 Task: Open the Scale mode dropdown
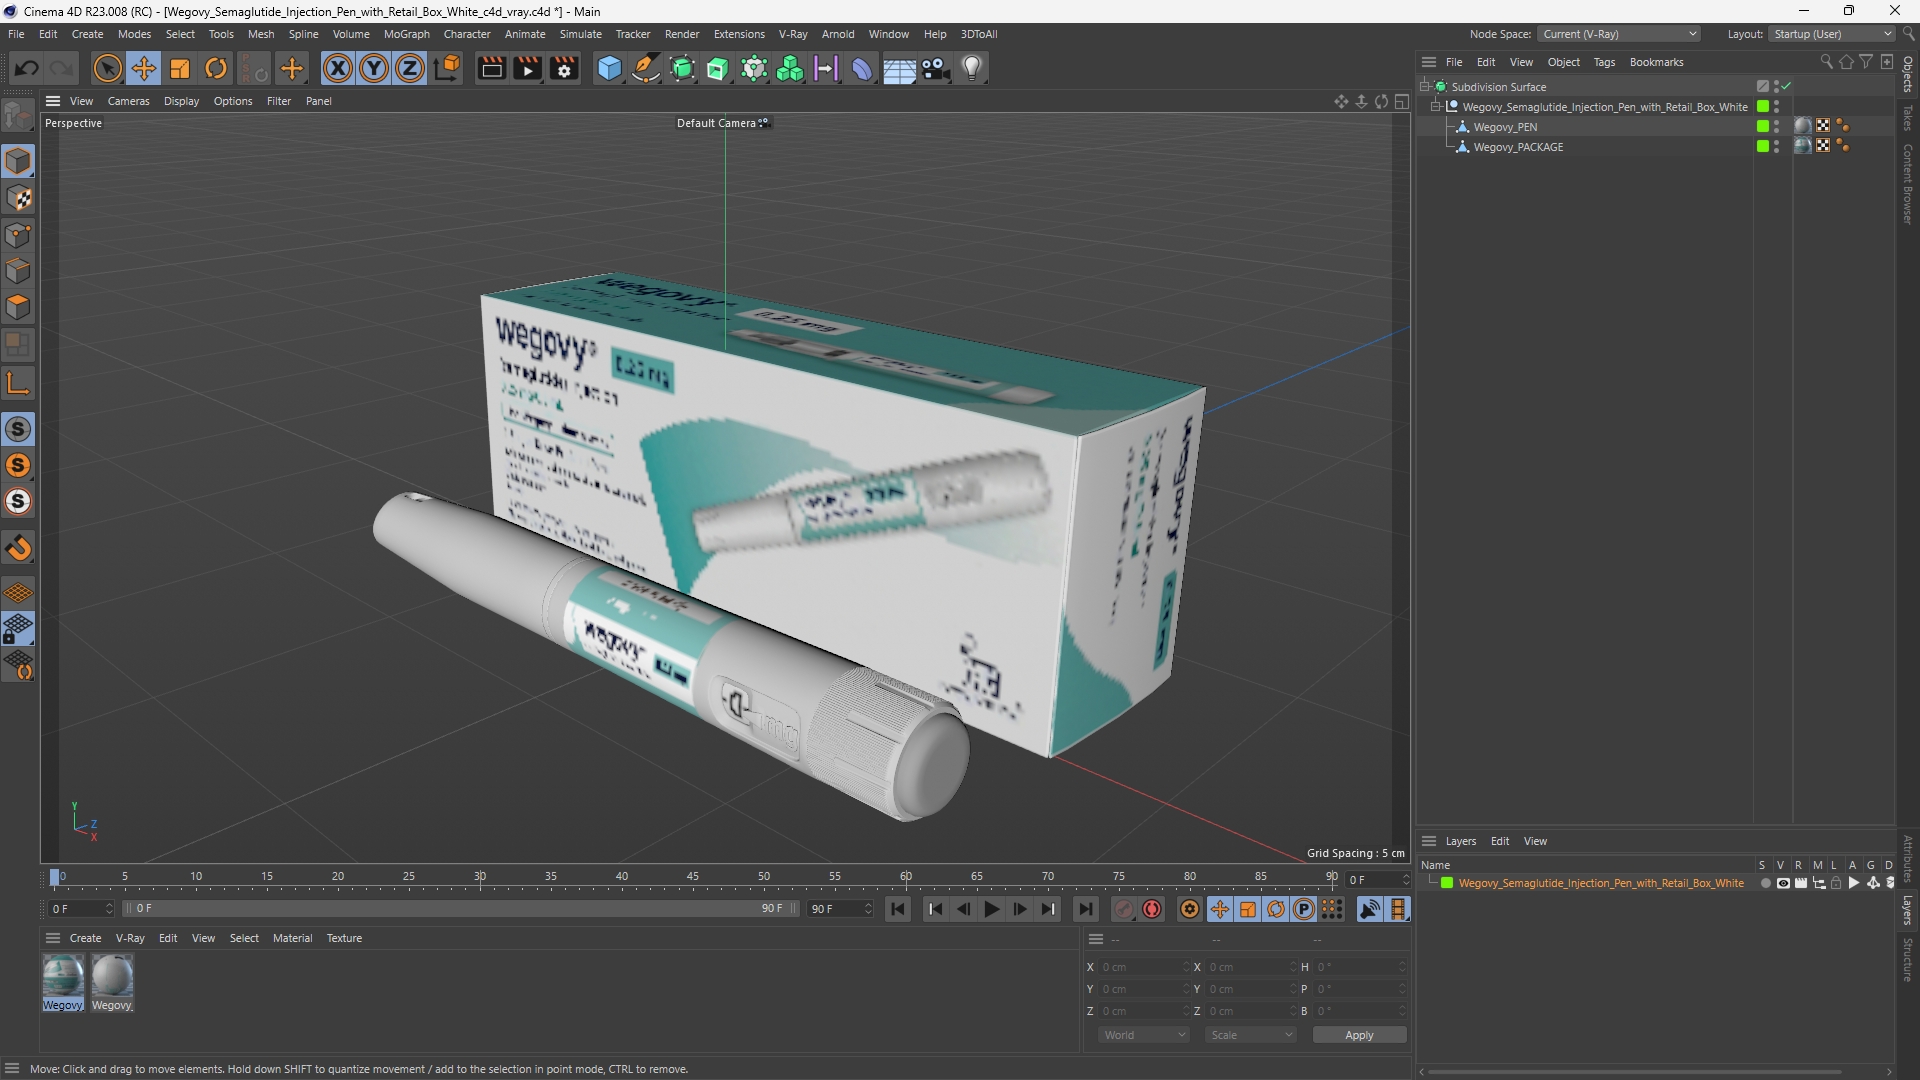coord(1251,1035)
